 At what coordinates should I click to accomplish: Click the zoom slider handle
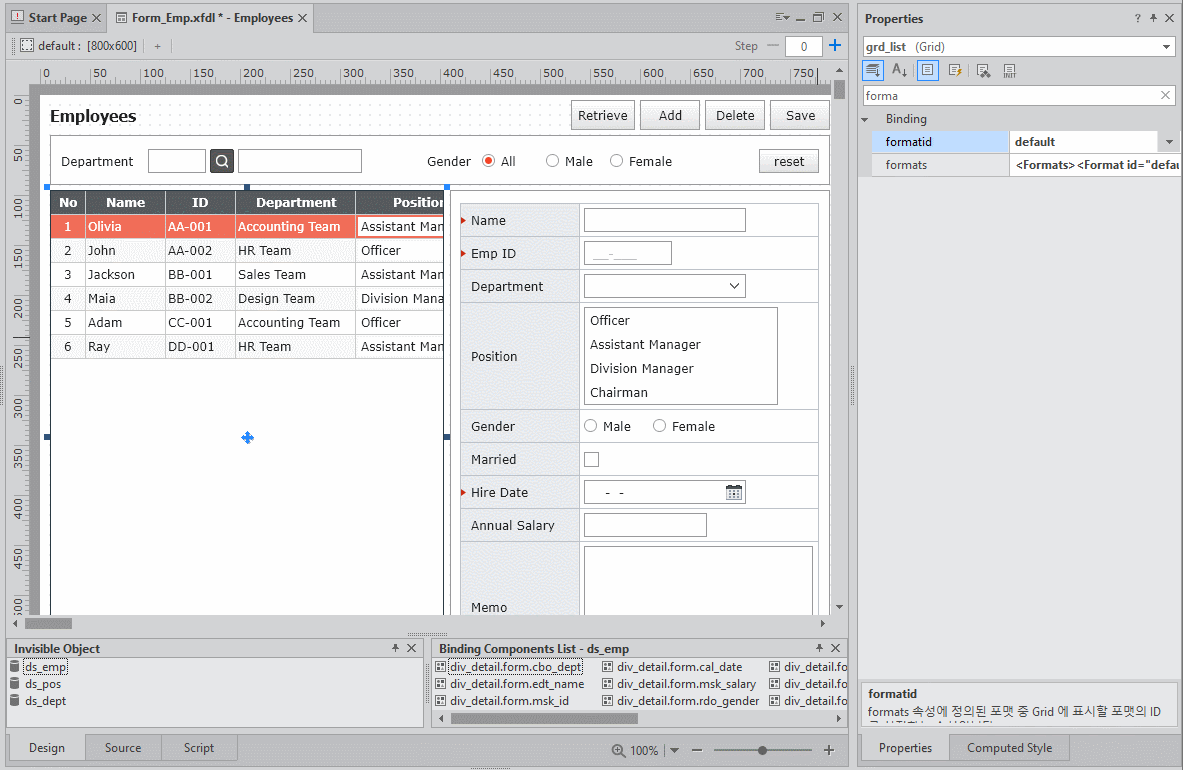[763, 750]
